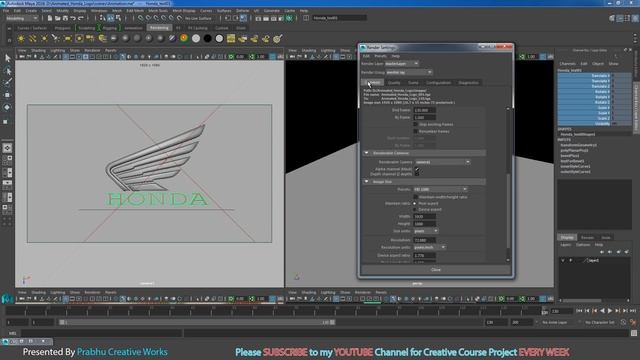Open the Modeling menu set dropdown
640x360 pixels.
pyautogui.click(x=22, y=18)
